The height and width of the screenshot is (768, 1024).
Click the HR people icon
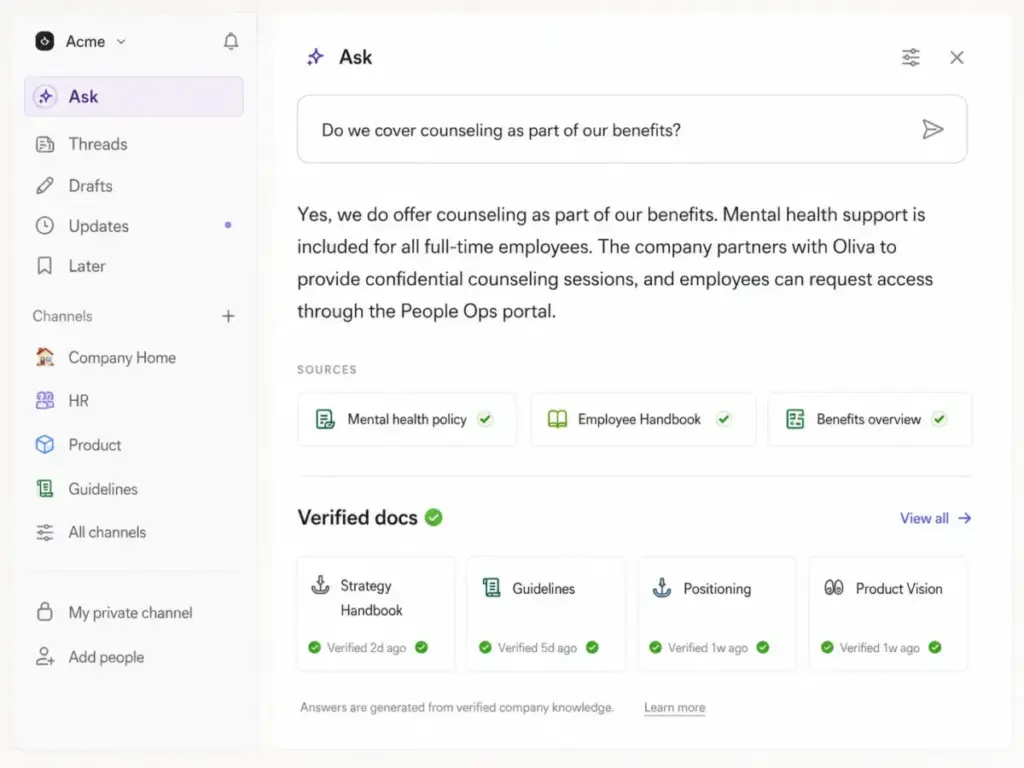tap(44, 400)
